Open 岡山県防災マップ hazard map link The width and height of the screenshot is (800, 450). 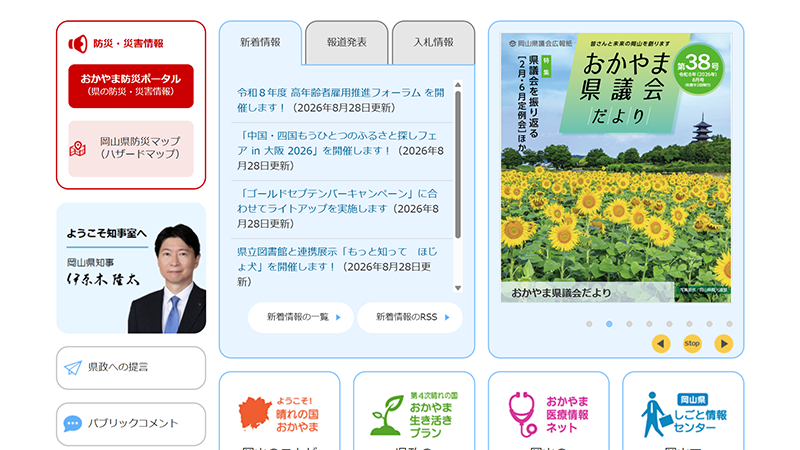(x=131, y=148)
